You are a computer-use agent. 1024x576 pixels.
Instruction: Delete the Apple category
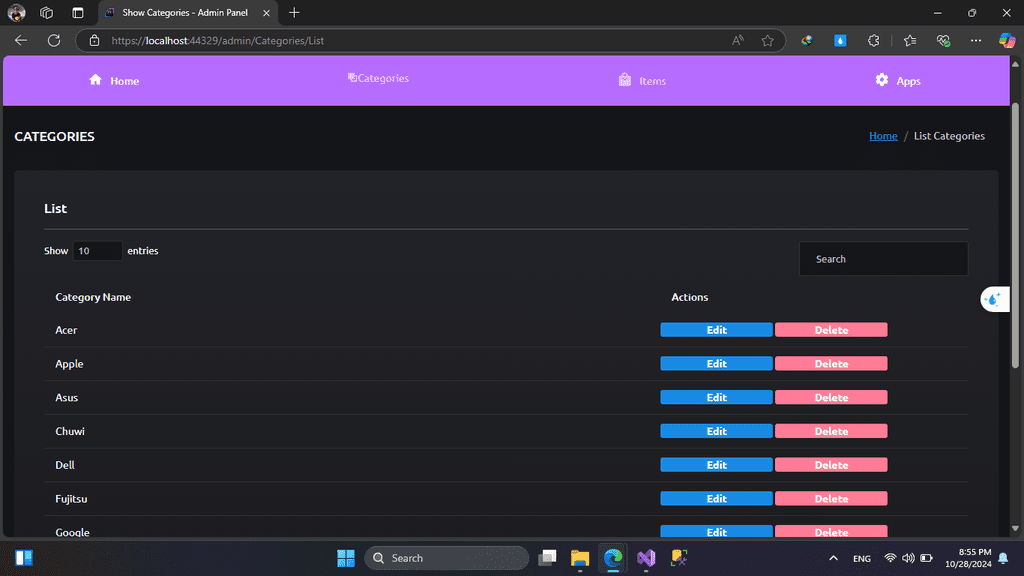[x=831, y=364]
